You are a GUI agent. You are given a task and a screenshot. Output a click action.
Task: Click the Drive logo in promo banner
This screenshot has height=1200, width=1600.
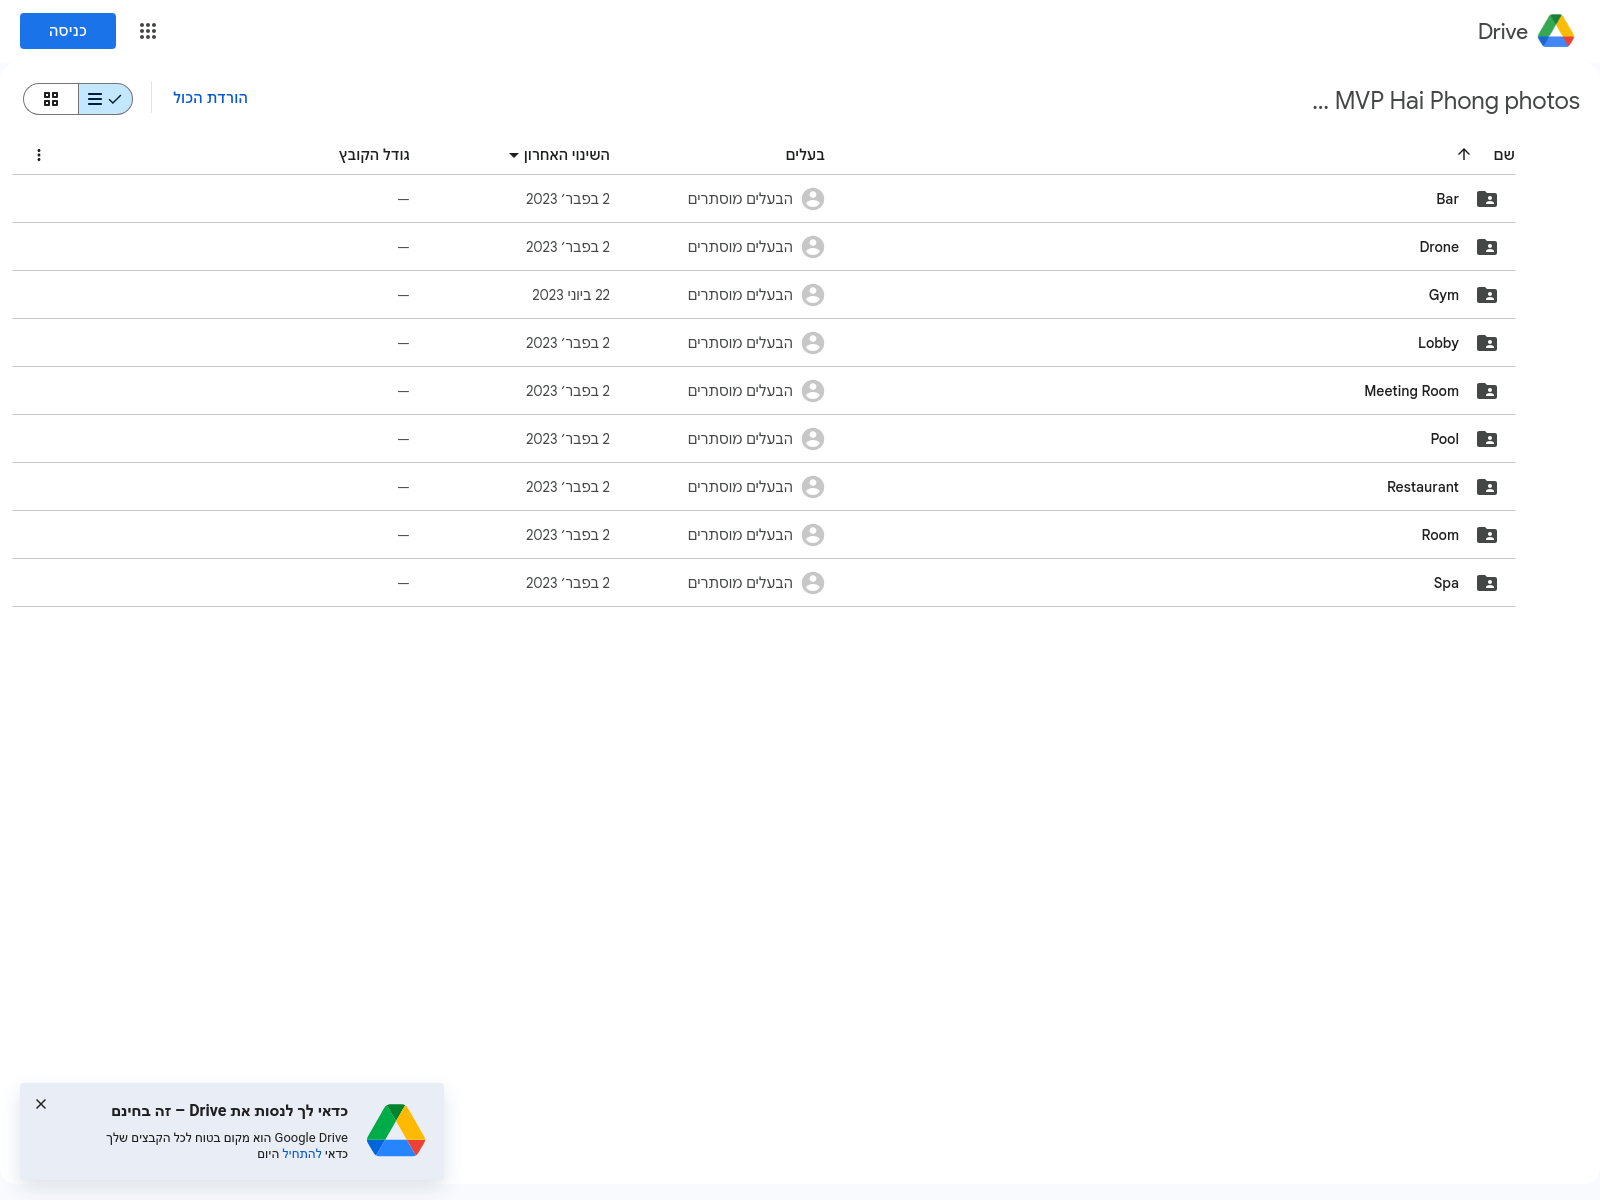[x=396, y=1130]
